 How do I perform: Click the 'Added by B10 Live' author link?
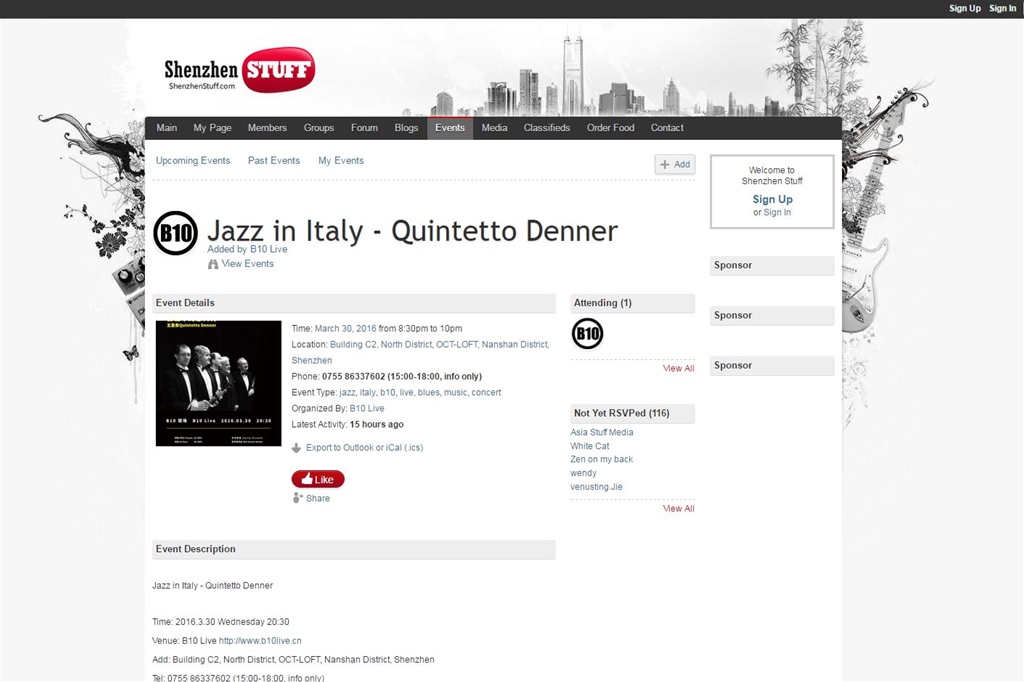(268, 249)
